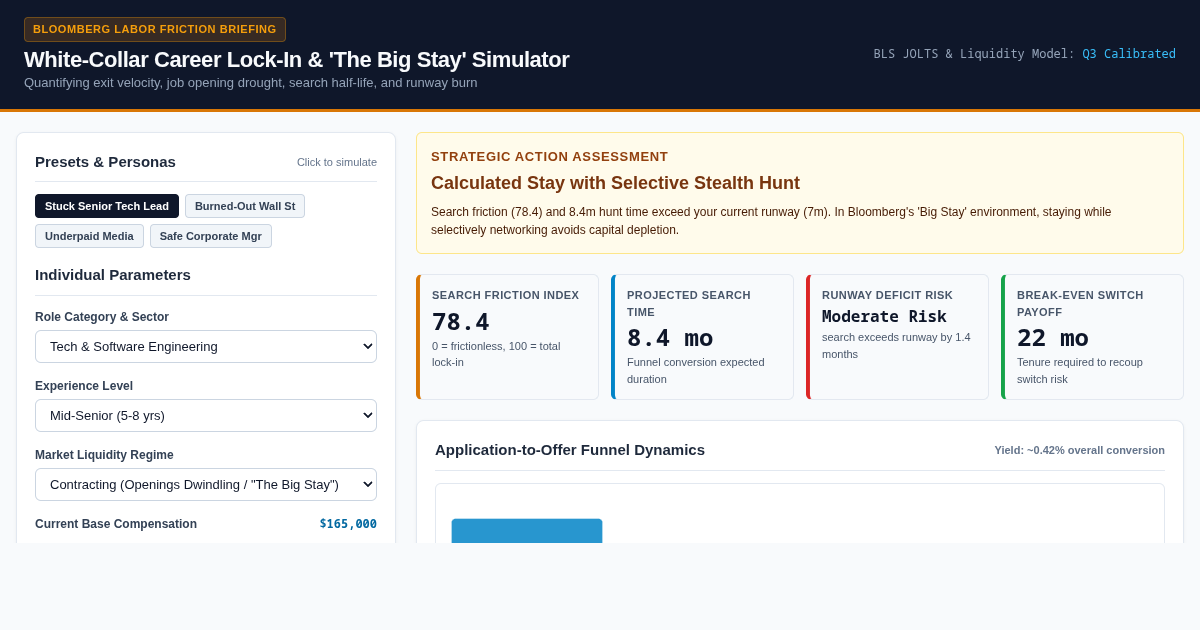The height and width of the screenshot is (630, 1200).
Task: Click the Strategic Action Assessment label
Action: click(x=549, y=156)
